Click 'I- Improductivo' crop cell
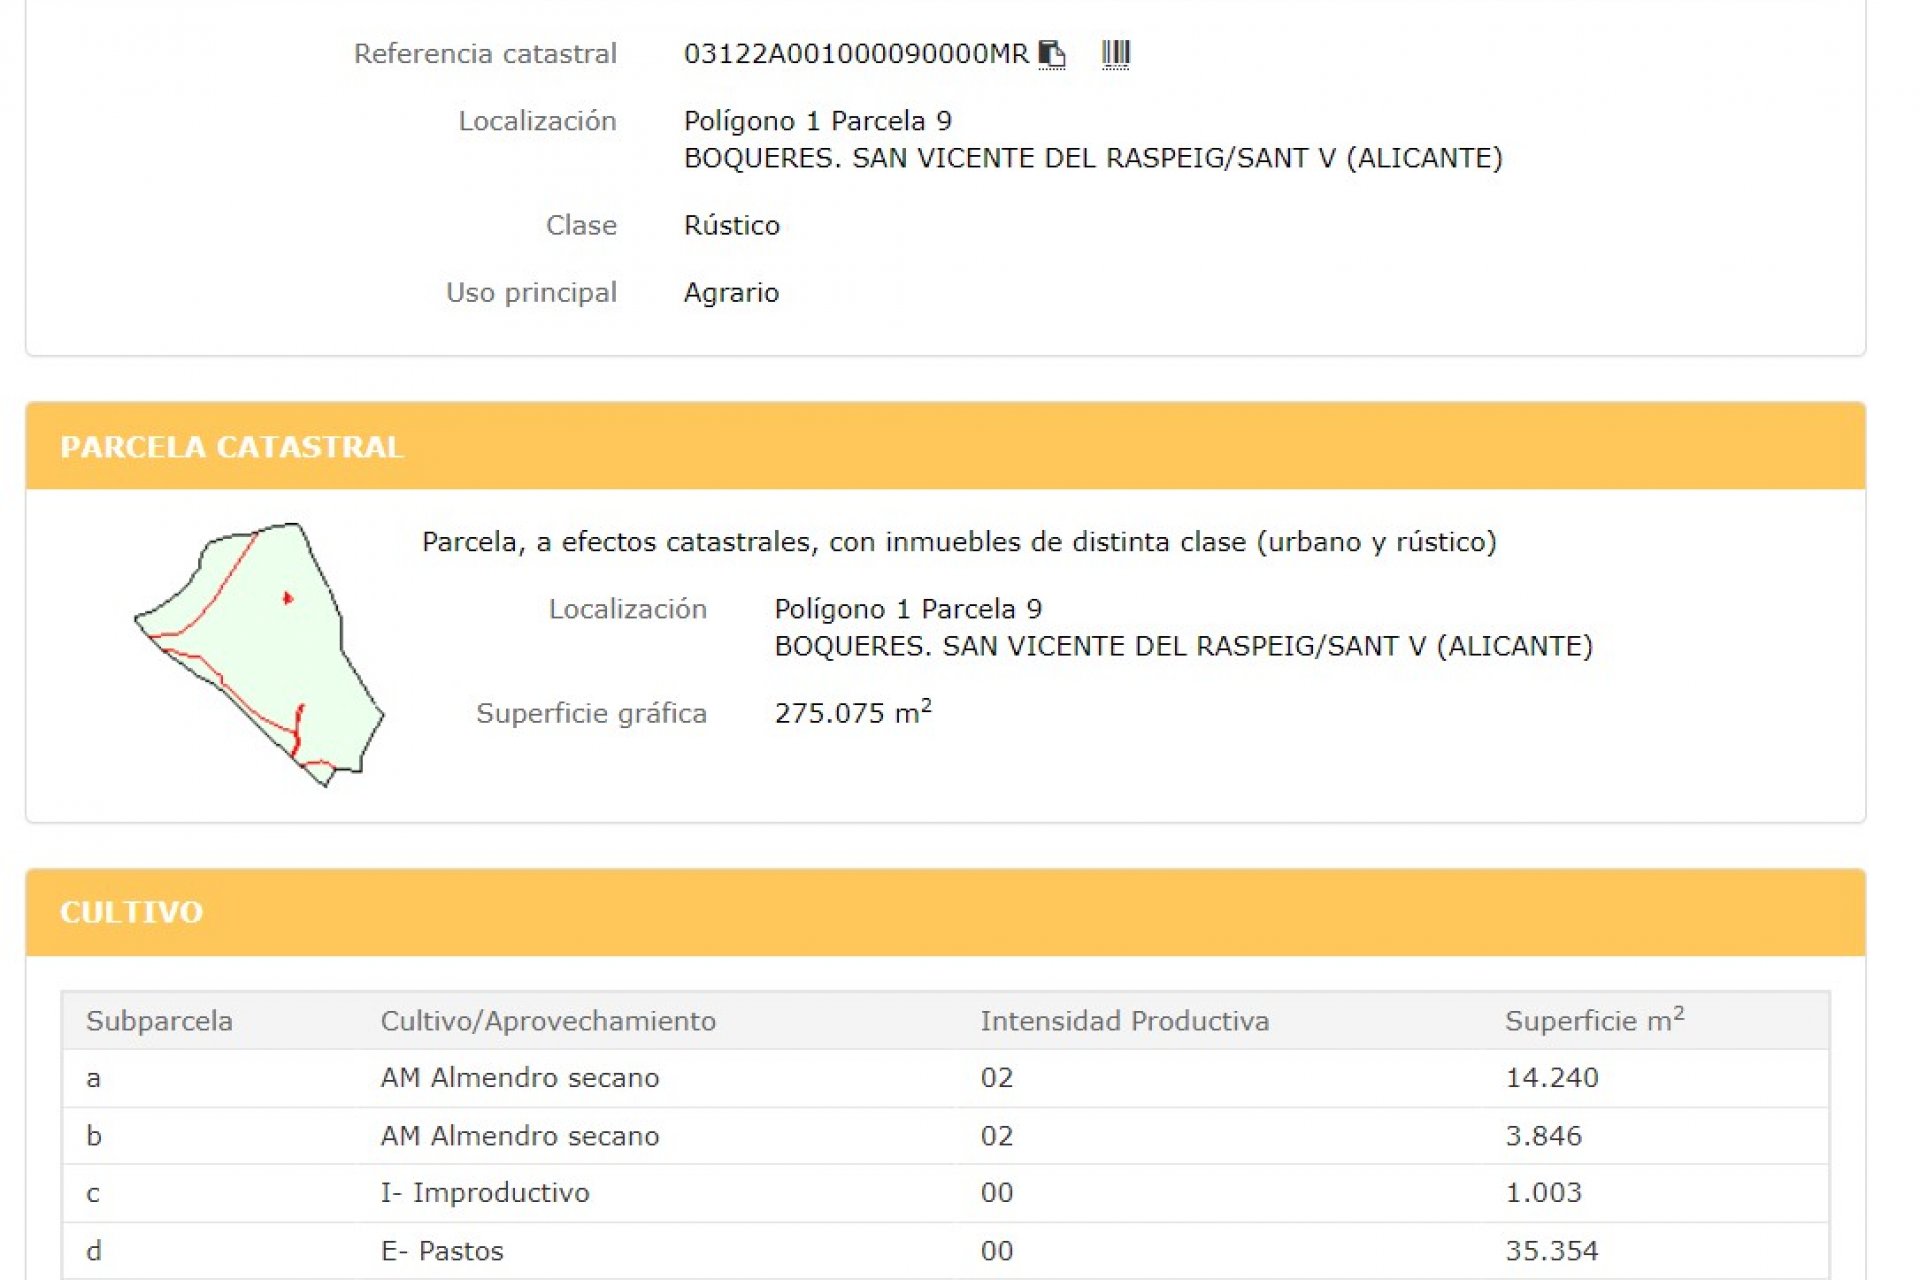The image size is (1920, 1280). [x=485, y=1193]
